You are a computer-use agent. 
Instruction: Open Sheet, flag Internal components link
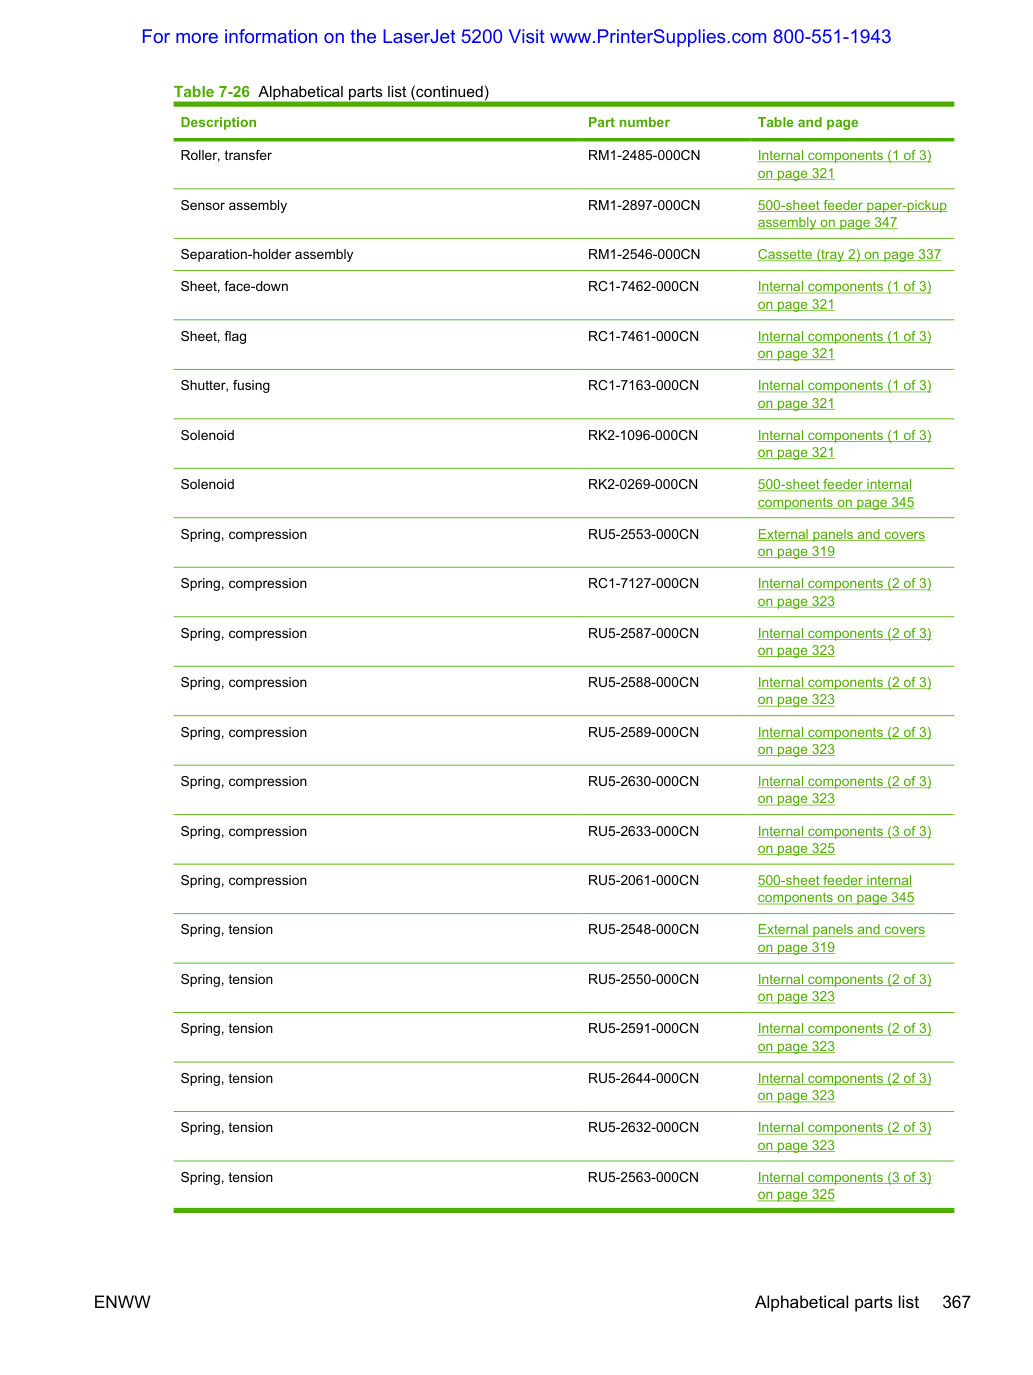click(x=844, y=345)
